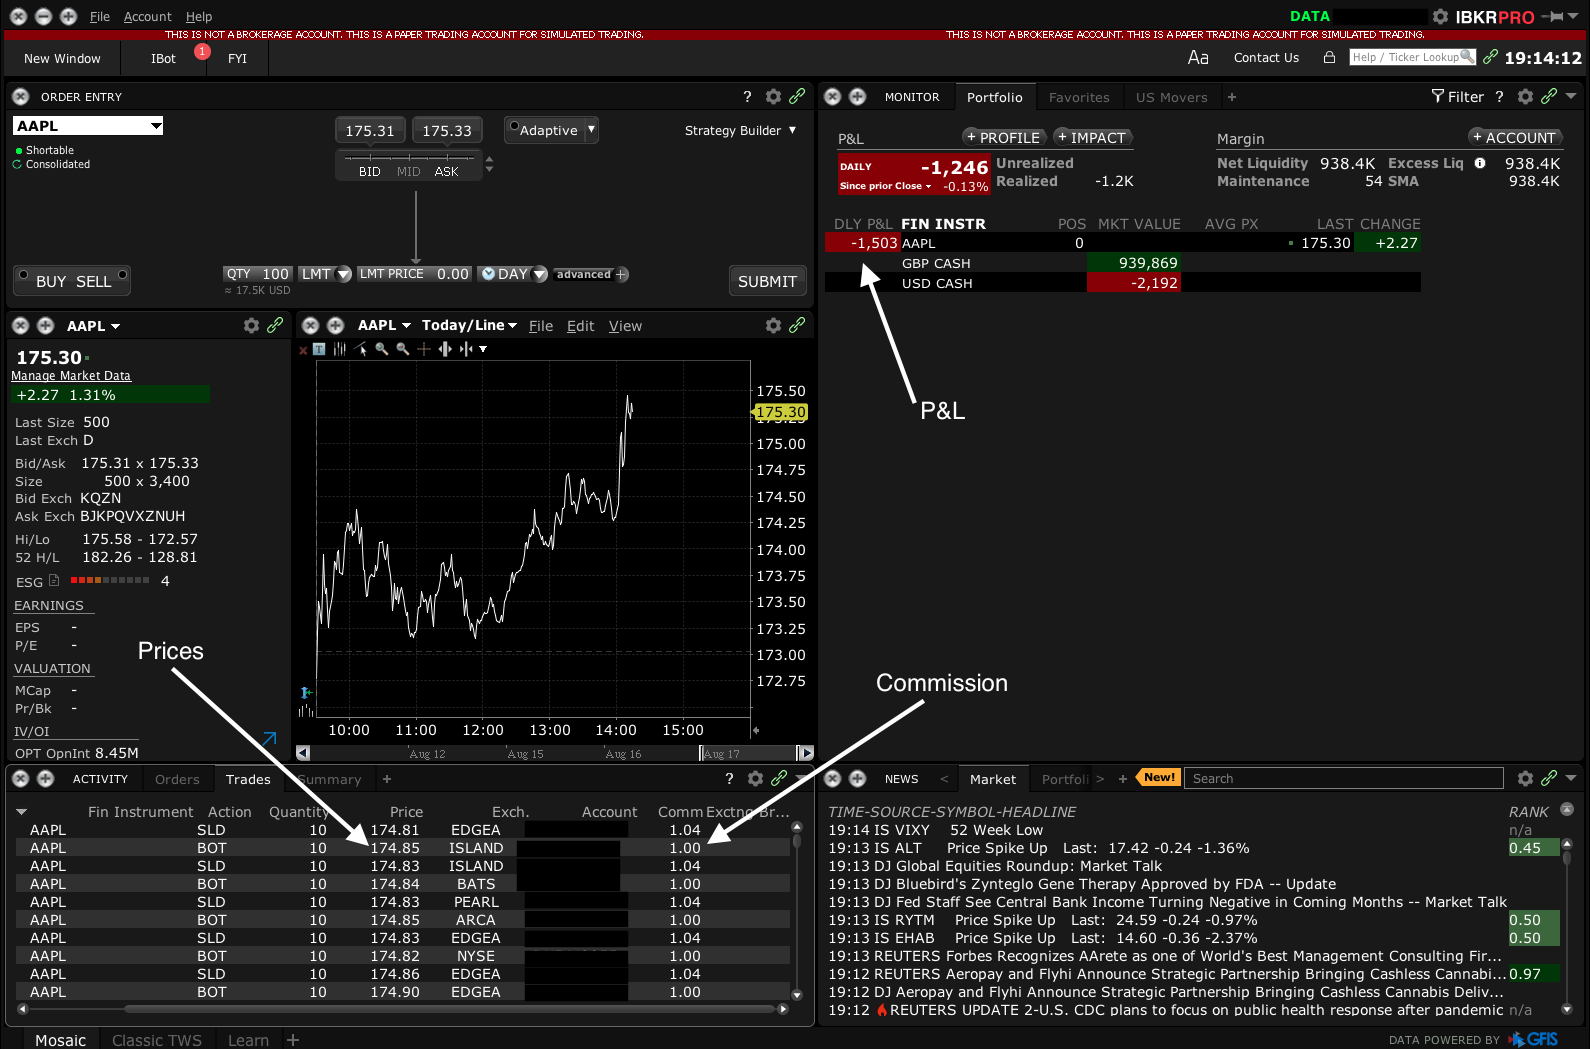Expand the IMPACT section in P&L
This screenshot has height=1049, width=1590.
point(1092,137)
